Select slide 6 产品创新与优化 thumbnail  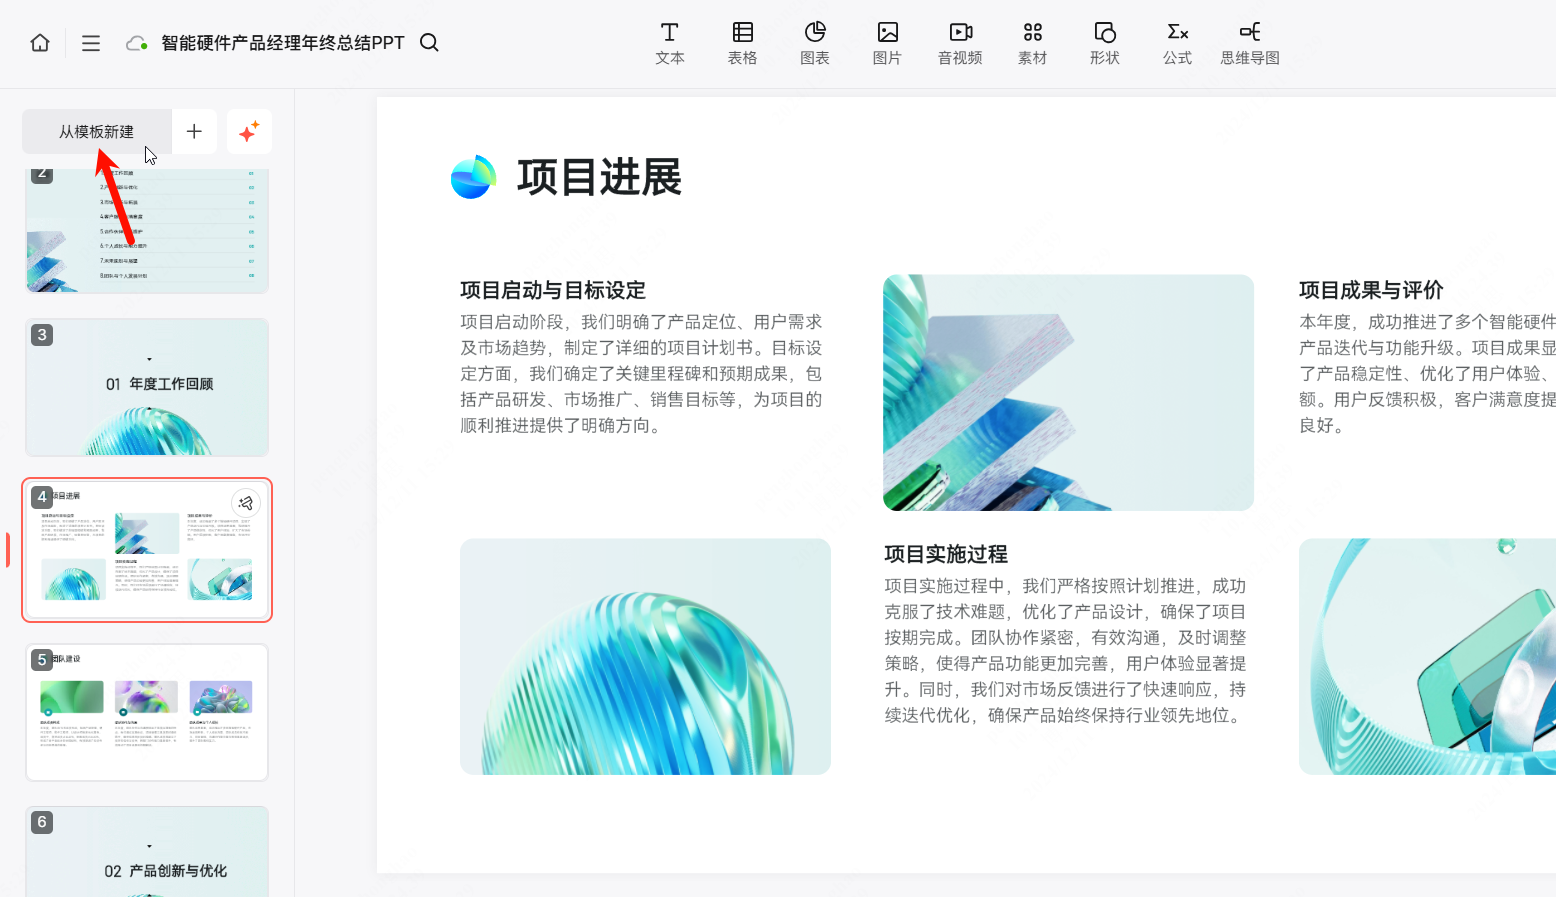click(x=147, y=852)
